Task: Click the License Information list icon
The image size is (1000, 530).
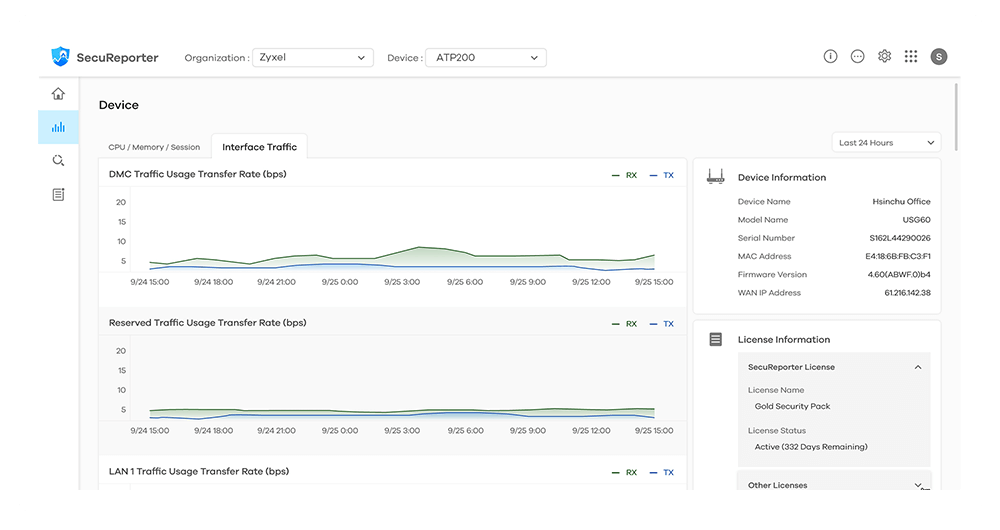Action: pyautogui.click(x=716, y=339)
